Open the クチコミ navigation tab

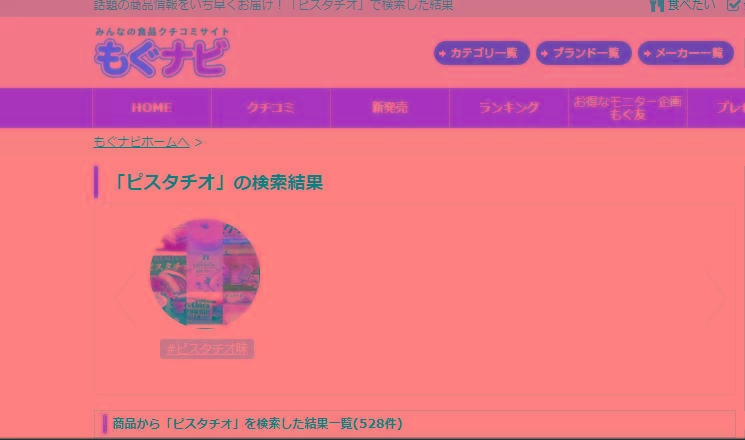pyautogui.click(x=271, y=108)
